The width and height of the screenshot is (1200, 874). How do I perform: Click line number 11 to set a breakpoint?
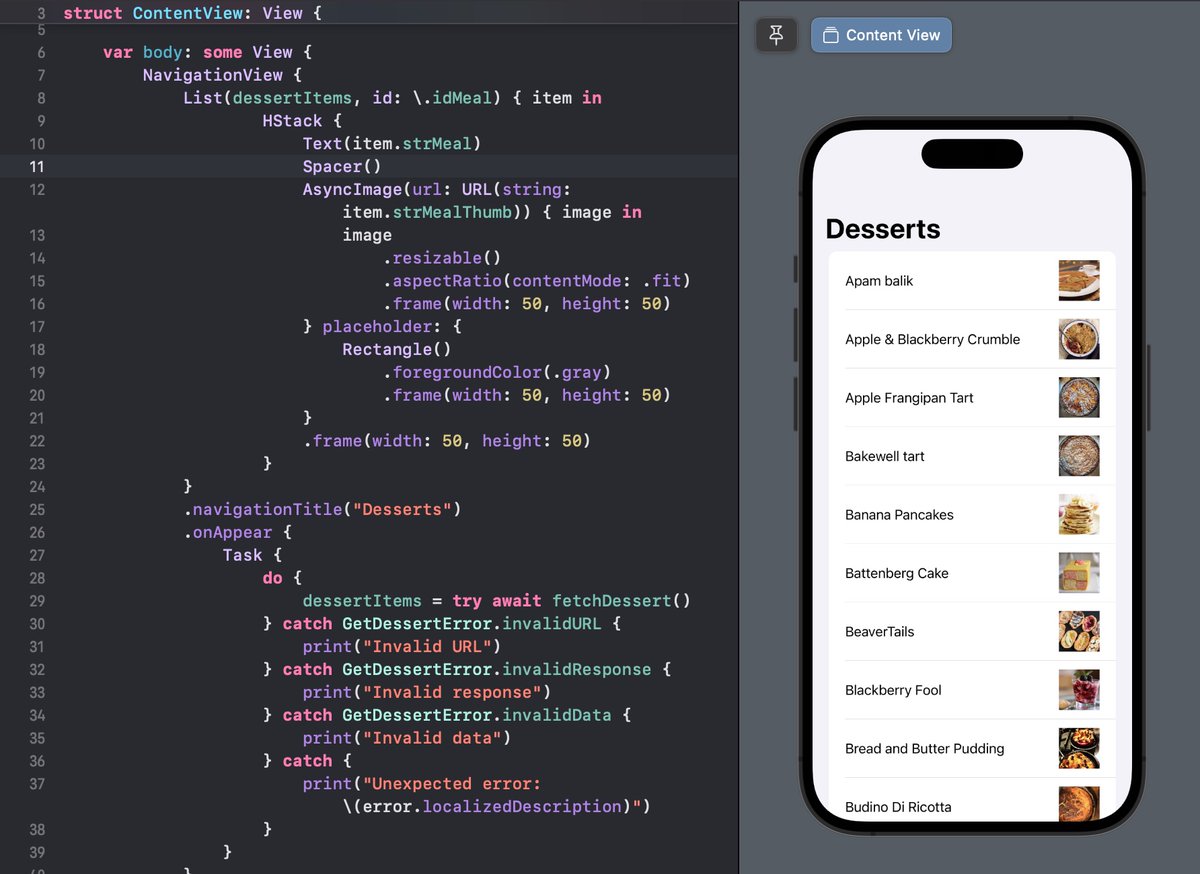(x=37, y=166)
